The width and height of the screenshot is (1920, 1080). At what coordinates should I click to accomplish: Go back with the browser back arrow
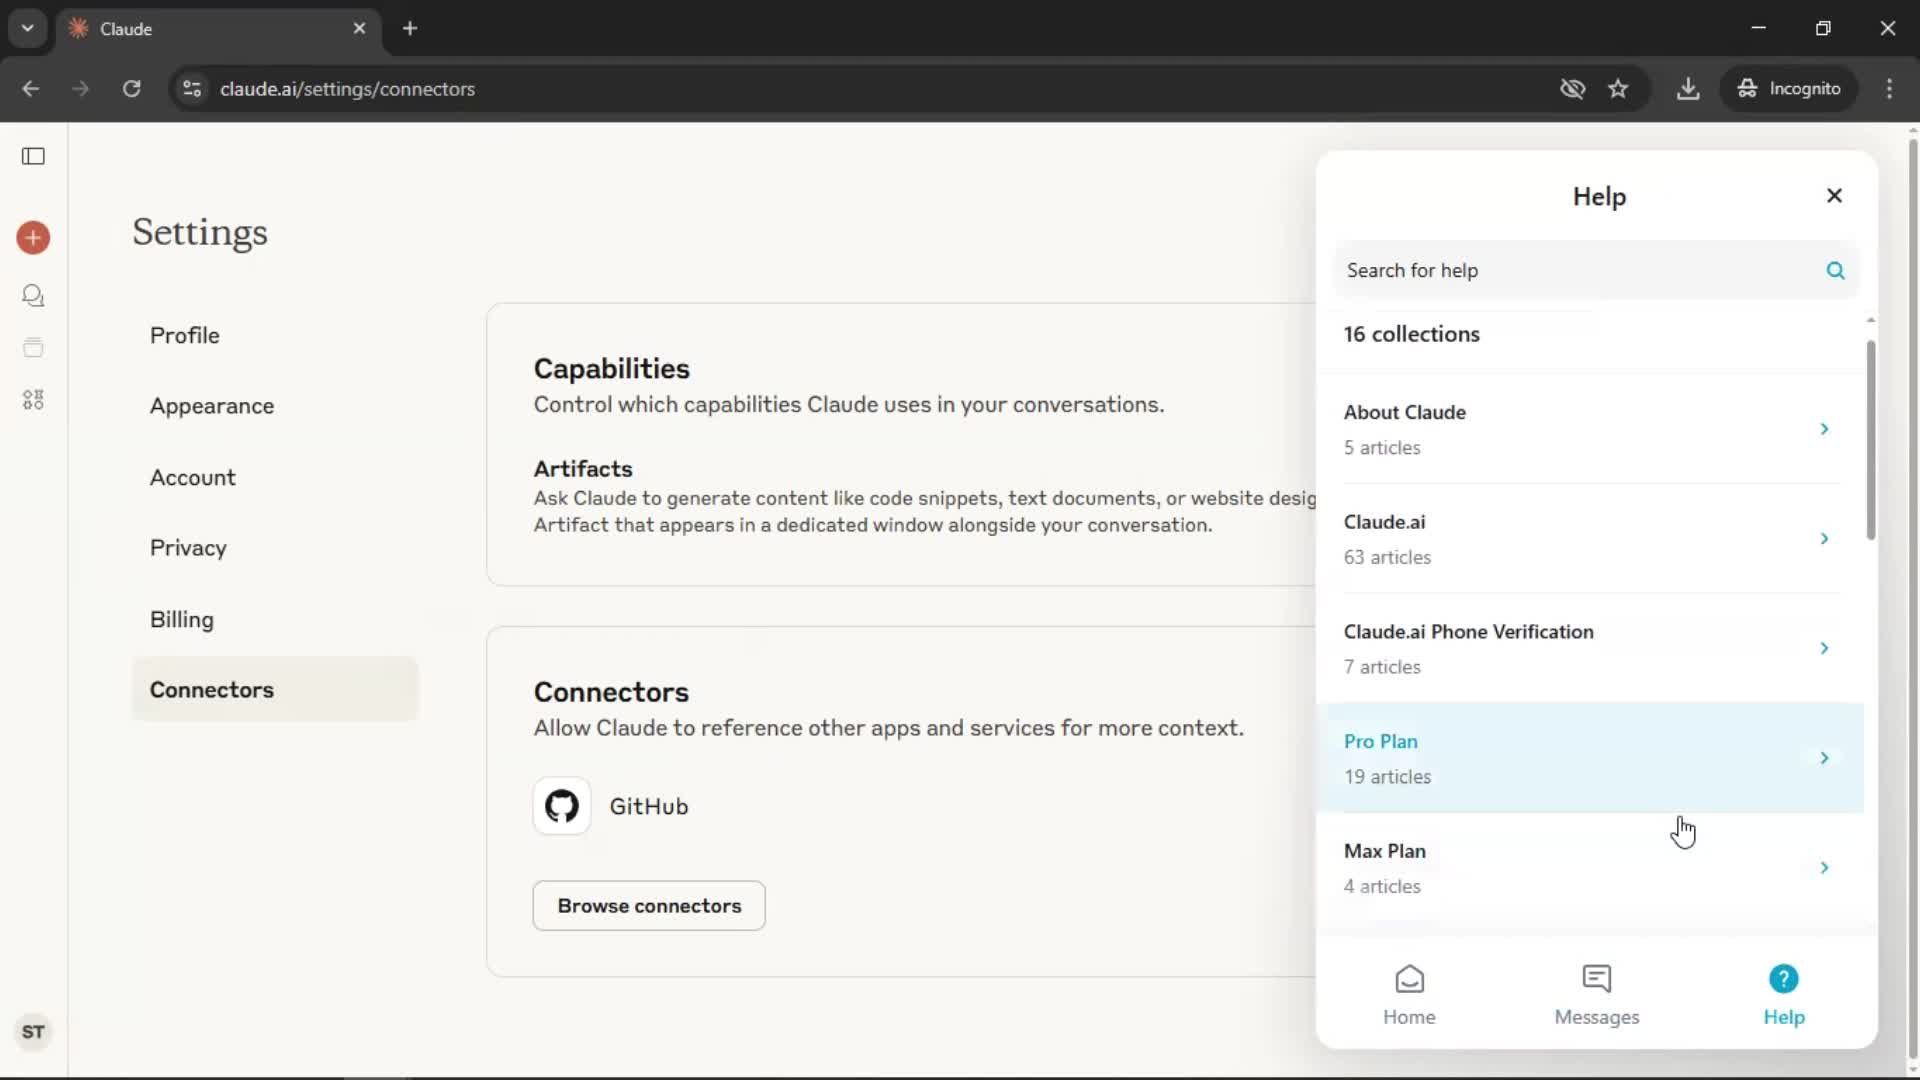click(31, 89)
